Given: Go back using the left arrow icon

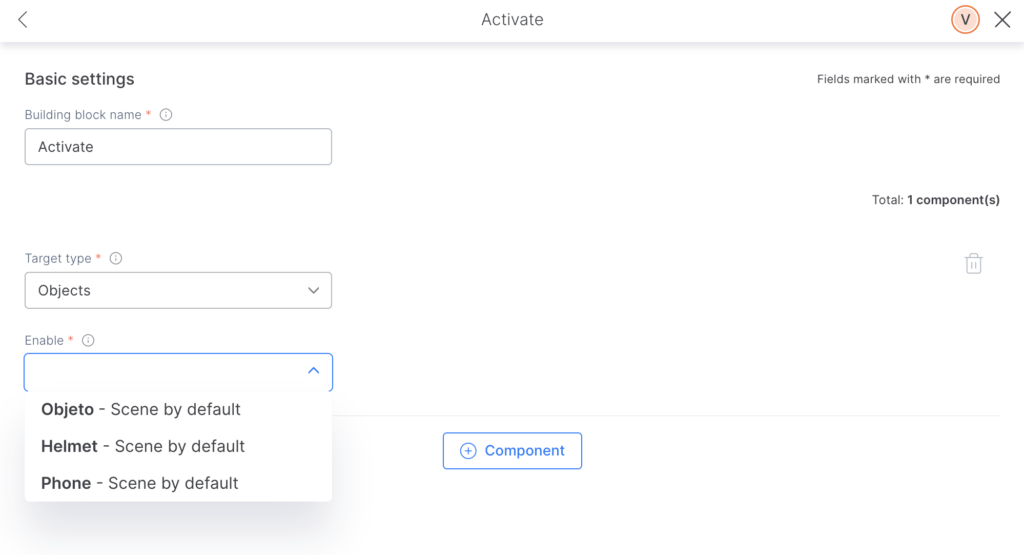Looking at the screenshot, I should click(x=23, y=20).
